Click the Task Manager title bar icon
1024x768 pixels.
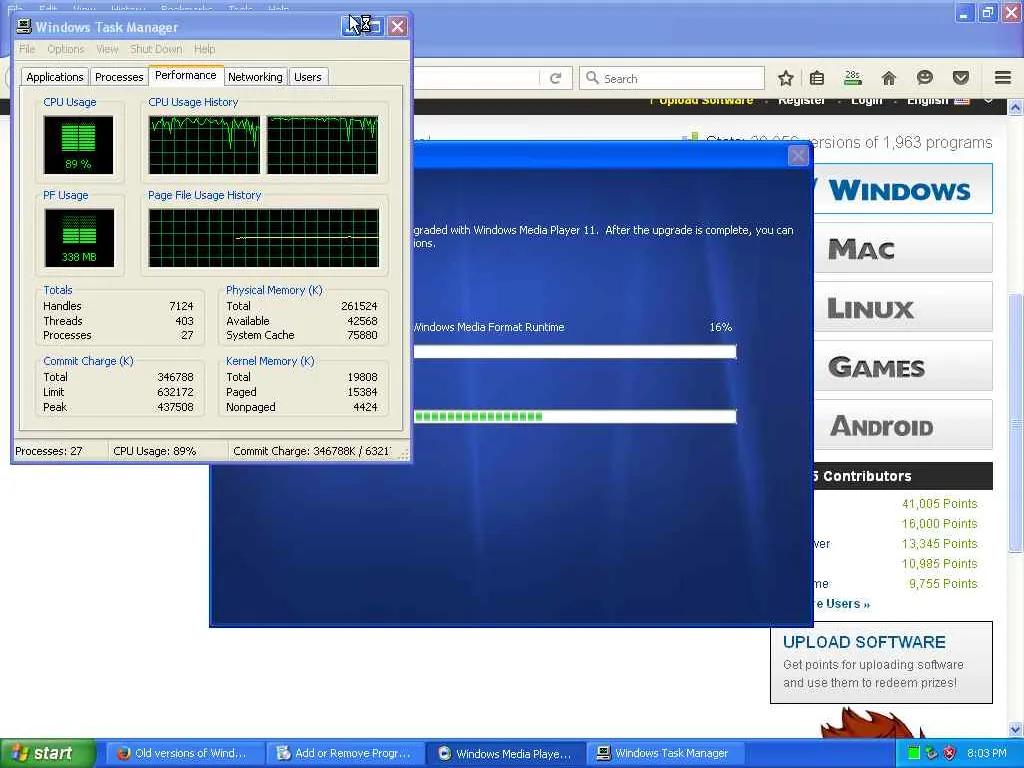click(x=24, y=26)
